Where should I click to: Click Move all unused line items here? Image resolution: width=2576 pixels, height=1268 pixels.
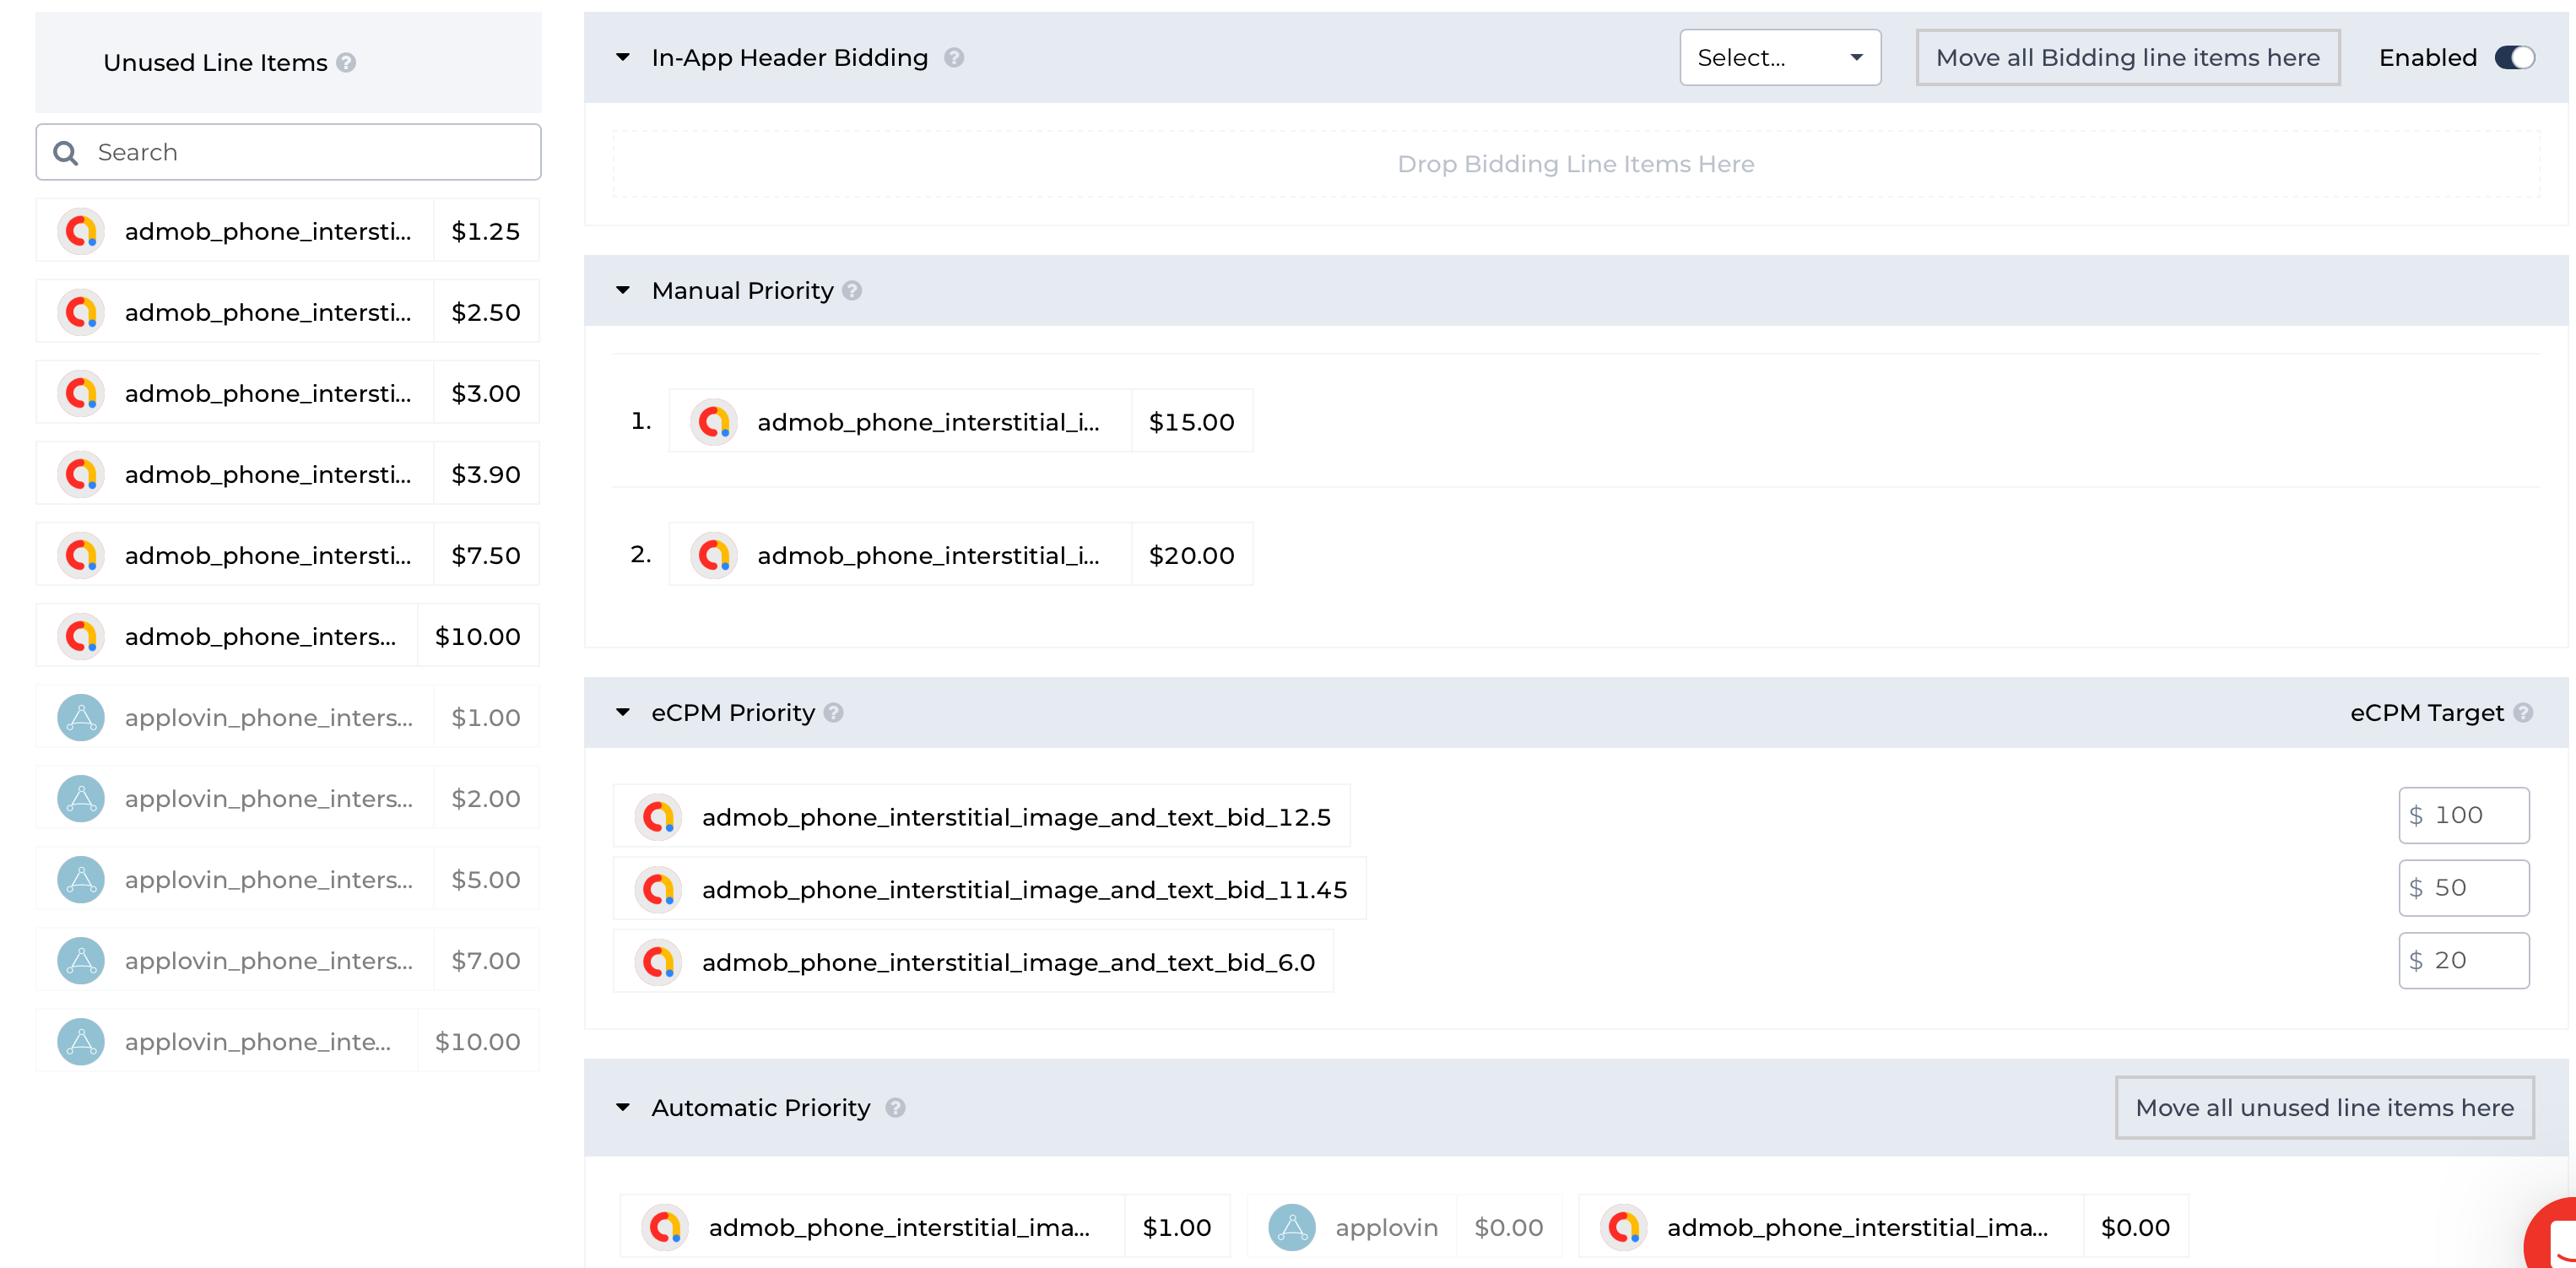pos(2324,1108)
